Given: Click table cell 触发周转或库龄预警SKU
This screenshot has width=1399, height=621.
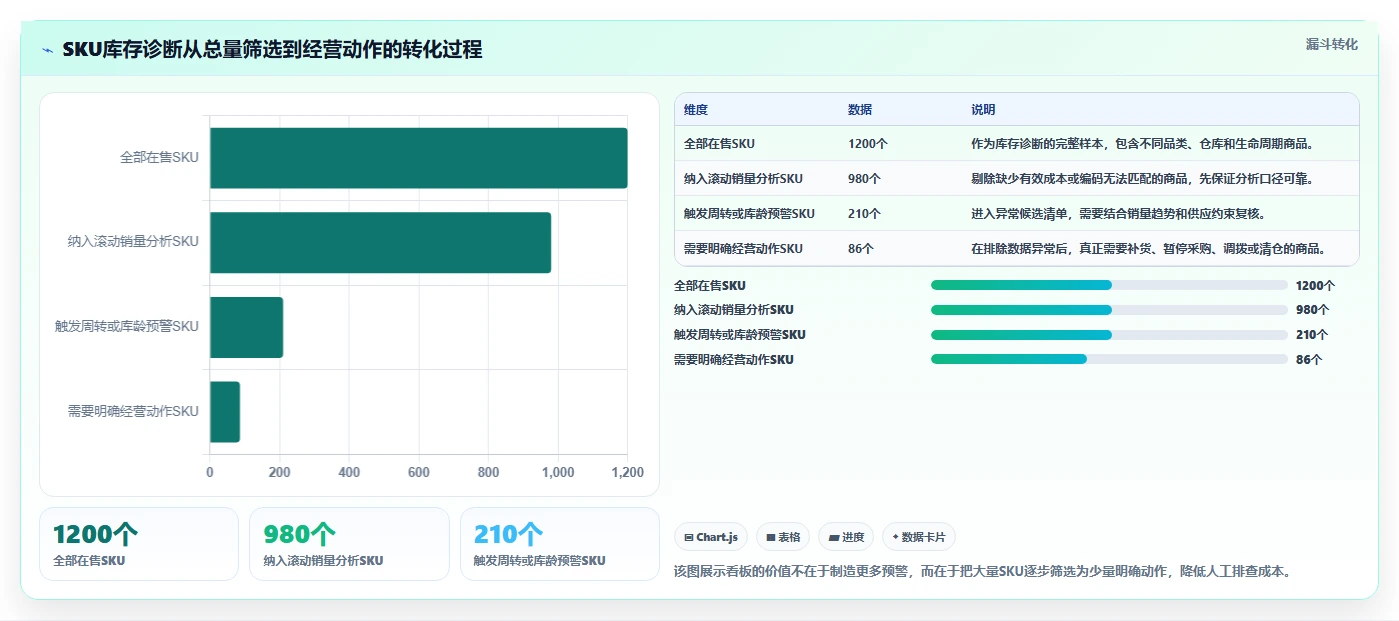Looking at the screenshot, I should (749, 214).
